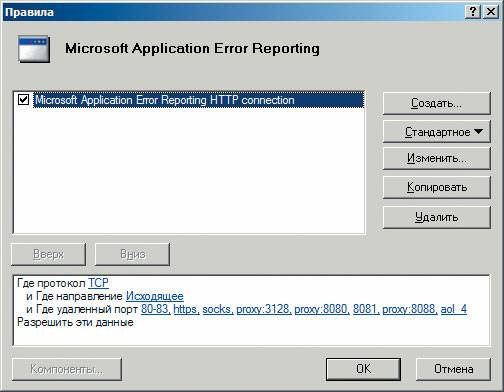This screenshot has width=504, height=392.
Task: Click the Копировать button
Action: [x=437, y=187]
